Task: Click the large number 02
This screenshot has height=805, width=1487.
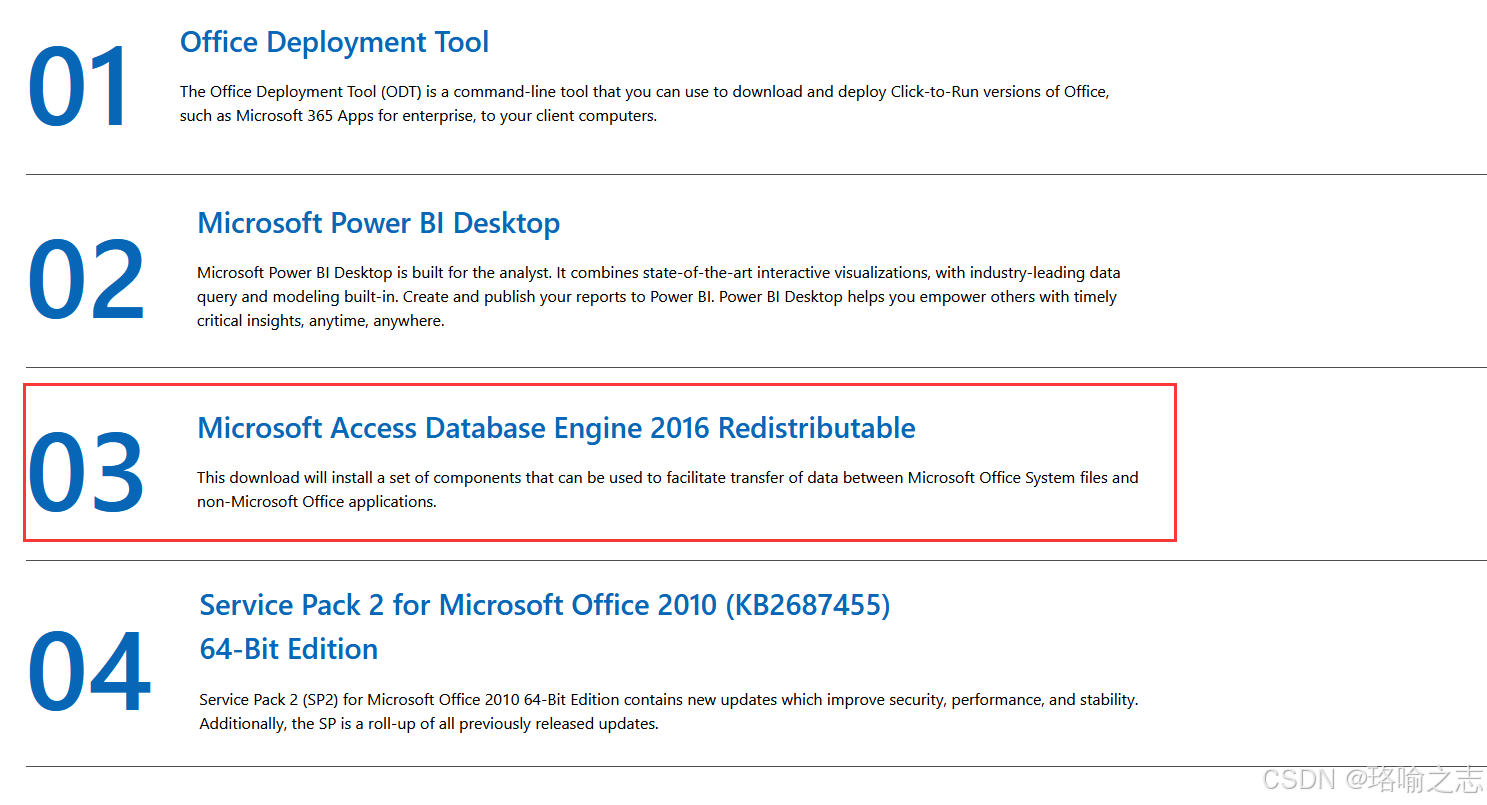Action: (85, 280)
